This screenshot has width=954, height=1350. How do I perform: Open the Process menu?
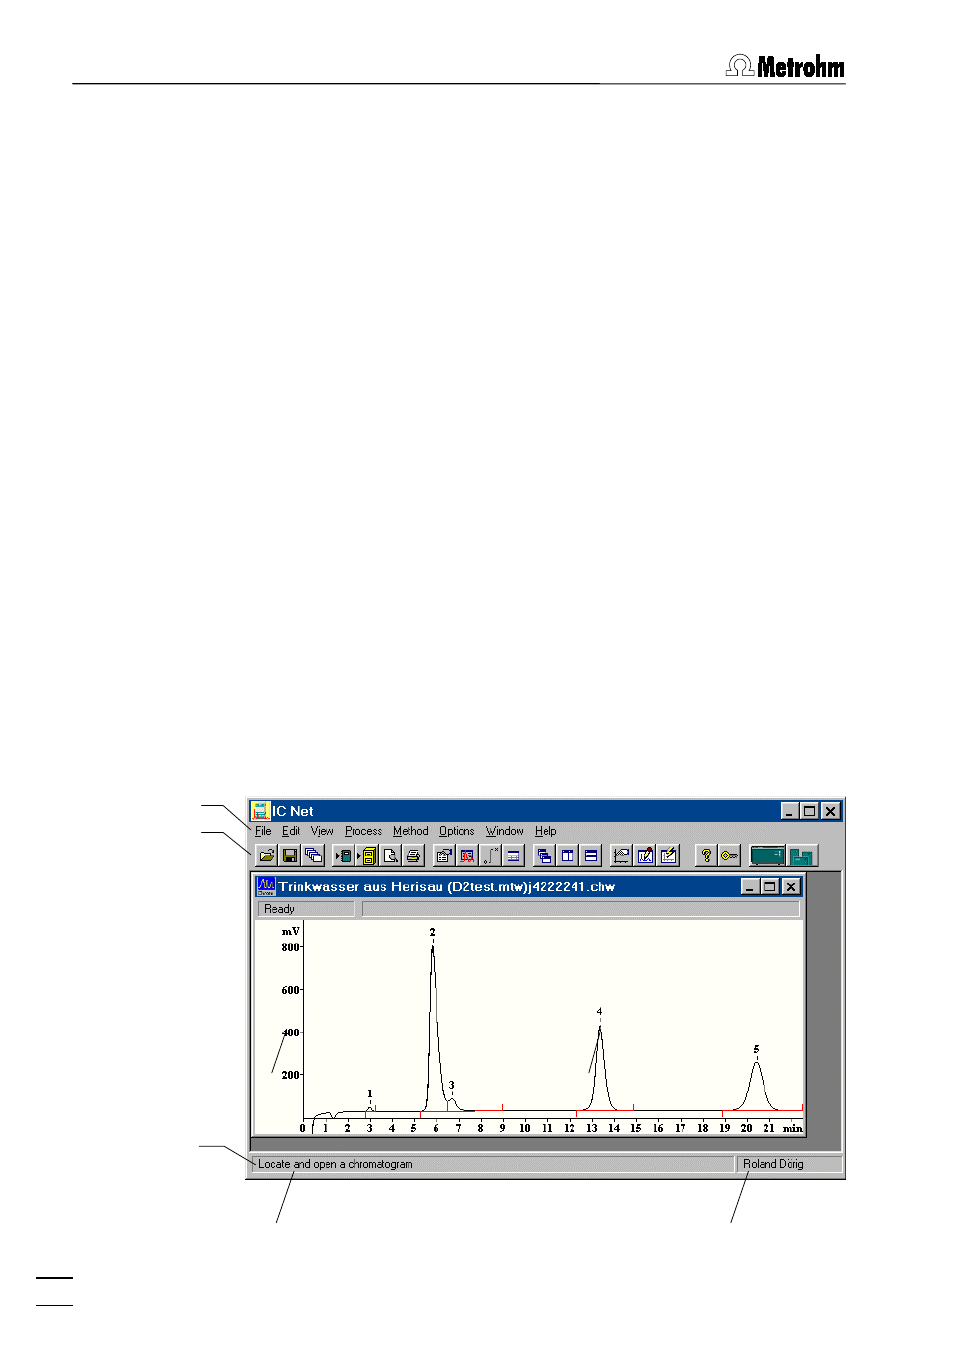coord(363,831)
